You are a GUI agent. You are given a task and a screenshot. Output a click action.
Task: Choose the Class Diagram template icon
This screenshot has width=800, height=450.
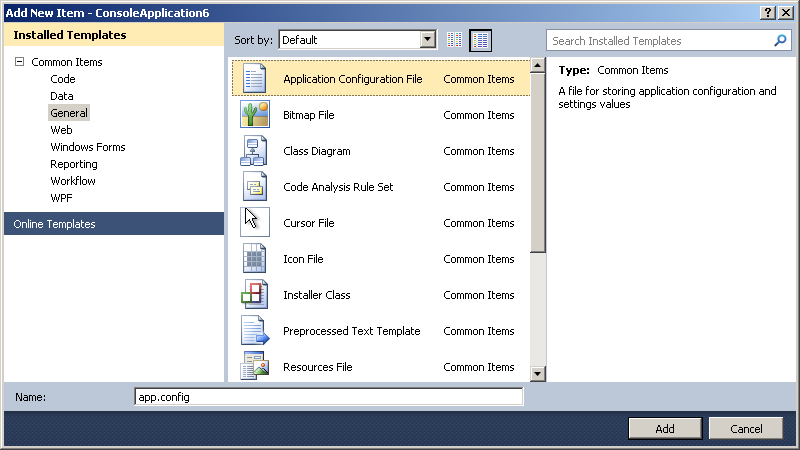click(x=255, y=151)
